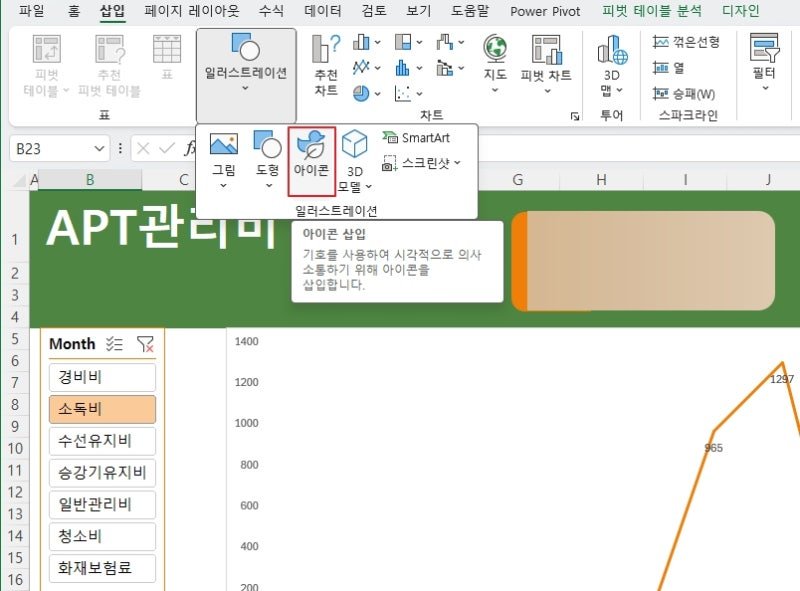
Task: Choose 일반관리비 slicer button
Action: pos(103,505)
